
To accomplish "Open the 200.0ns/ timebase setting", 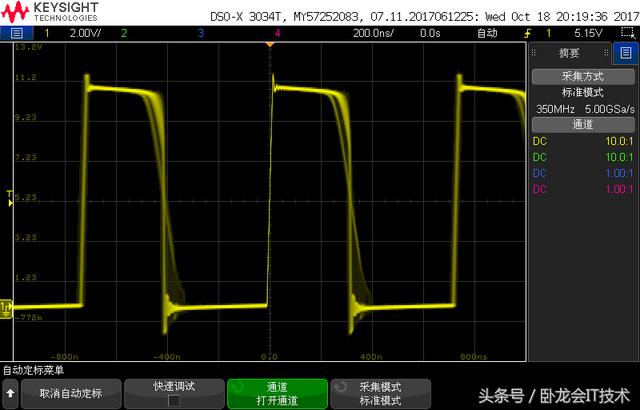I will [371, 33].
